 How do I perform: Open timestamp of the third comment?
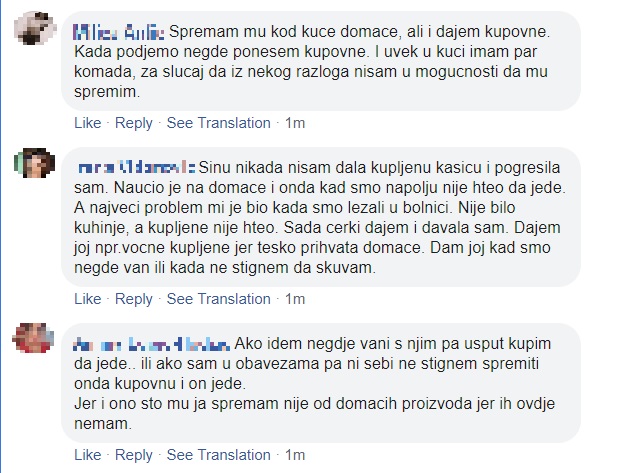click(x=295, y=454)
